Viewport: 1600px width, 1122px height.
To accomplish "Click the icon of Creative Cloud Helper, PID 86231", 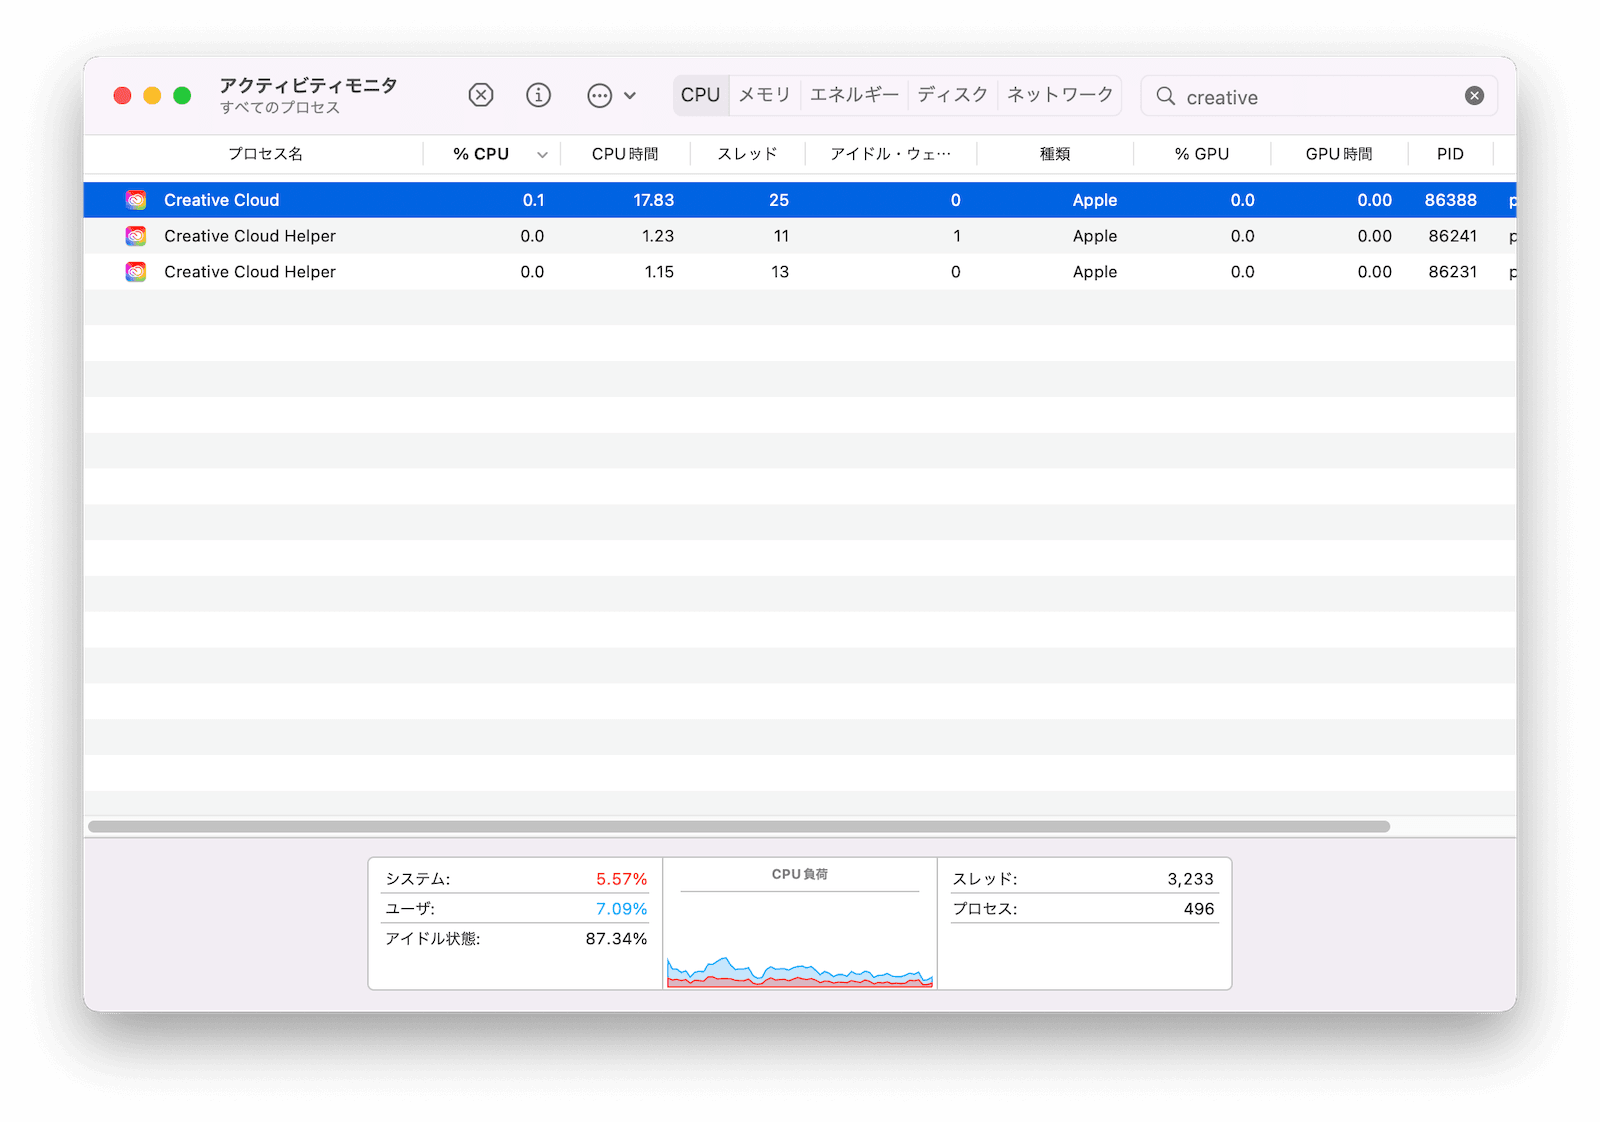I will click(x=136, y=272).
